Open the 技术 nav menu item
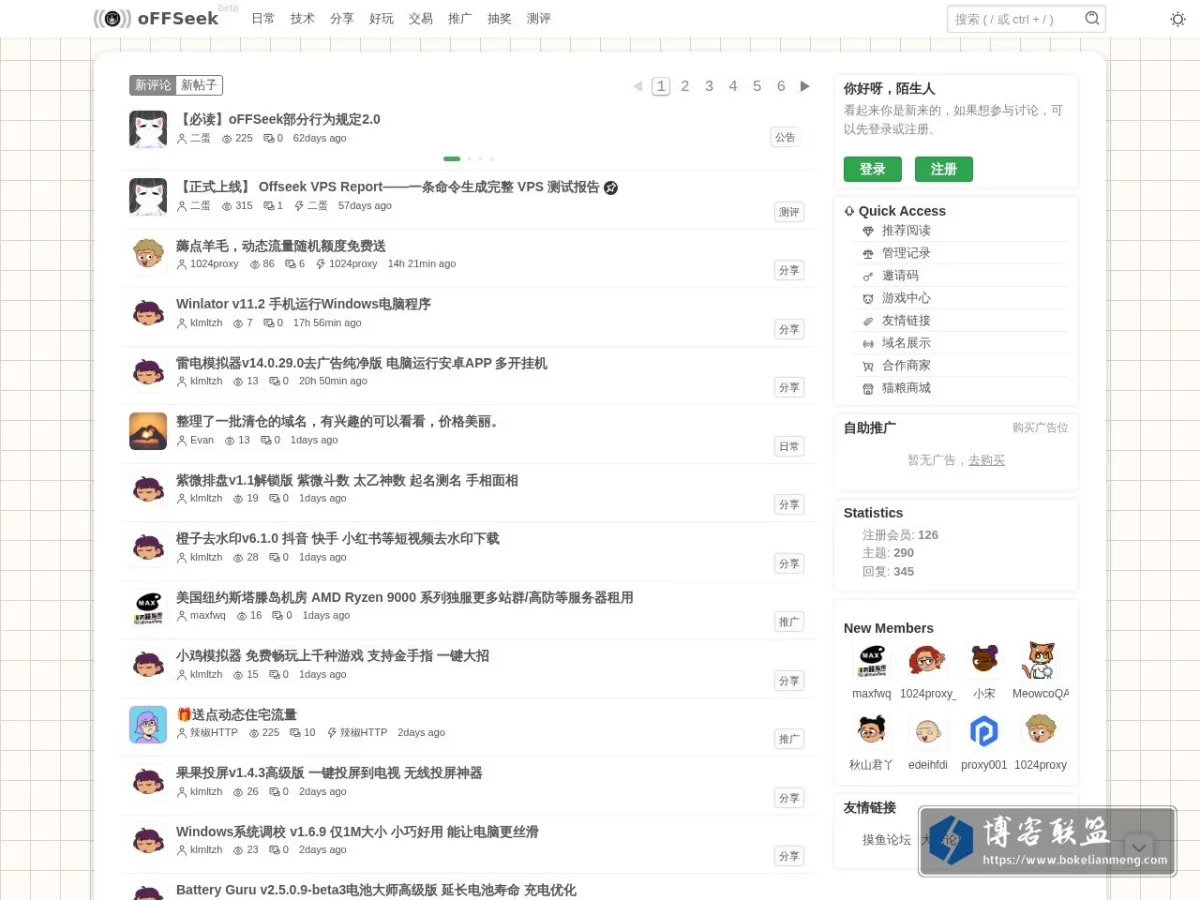Screen dimensions: 1200x900 tap(302, 19)
